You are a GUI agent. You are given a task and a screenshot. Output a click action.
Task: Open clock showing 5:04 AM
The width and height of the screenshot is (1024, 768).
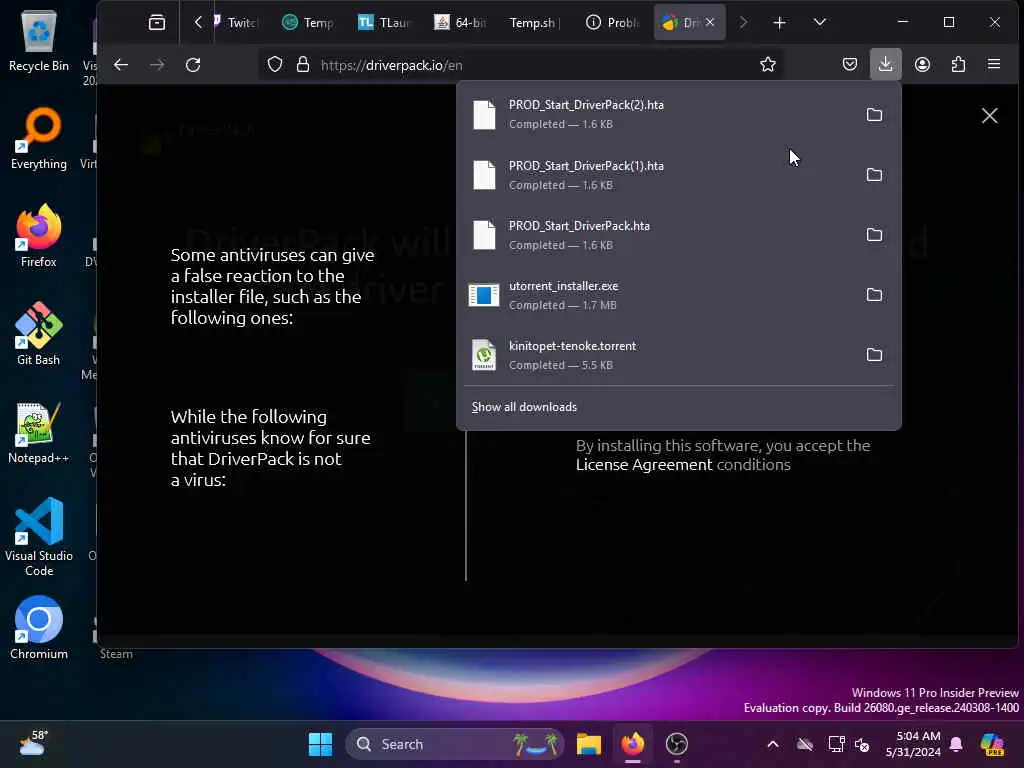tap(912, 744)
